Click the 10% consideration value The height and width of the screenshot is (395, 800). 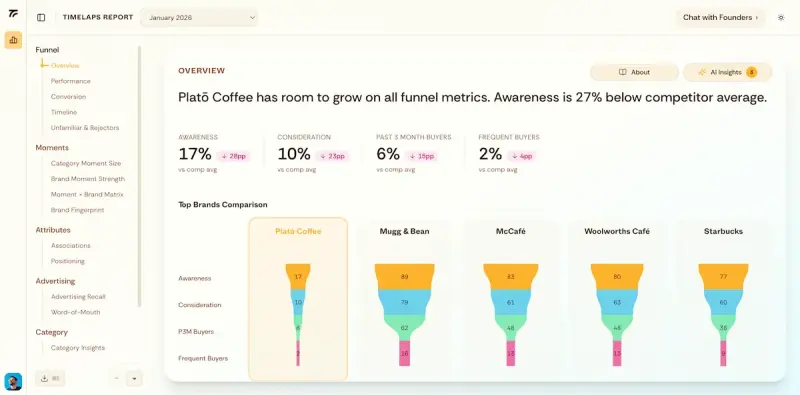click(x=294, y=154)
